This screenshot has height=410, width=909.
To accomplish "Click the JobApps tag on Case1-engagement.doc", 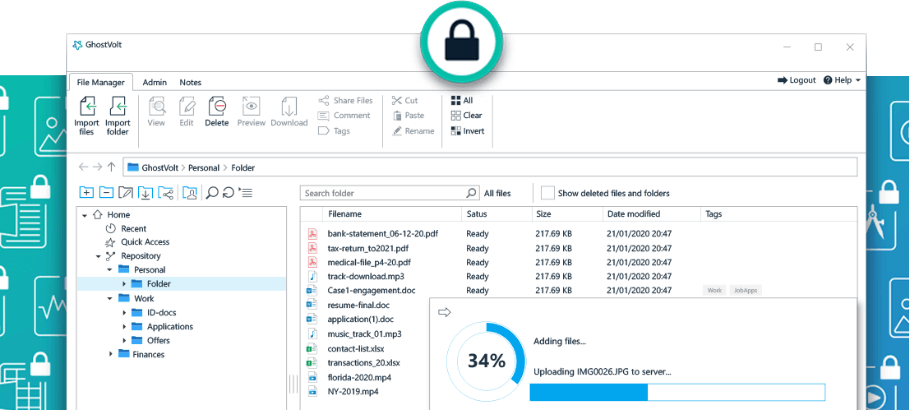I will click(746, 290).
